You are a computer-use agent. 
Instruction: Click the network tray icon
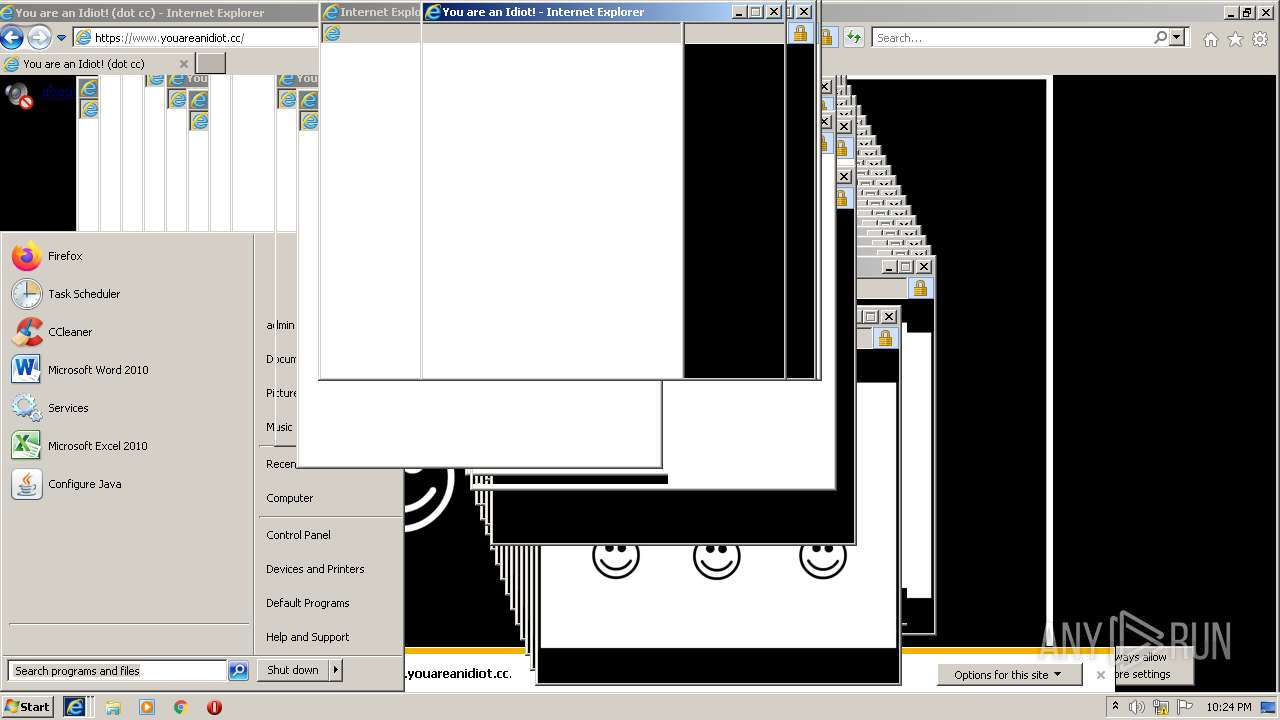tap(1161, 707)
